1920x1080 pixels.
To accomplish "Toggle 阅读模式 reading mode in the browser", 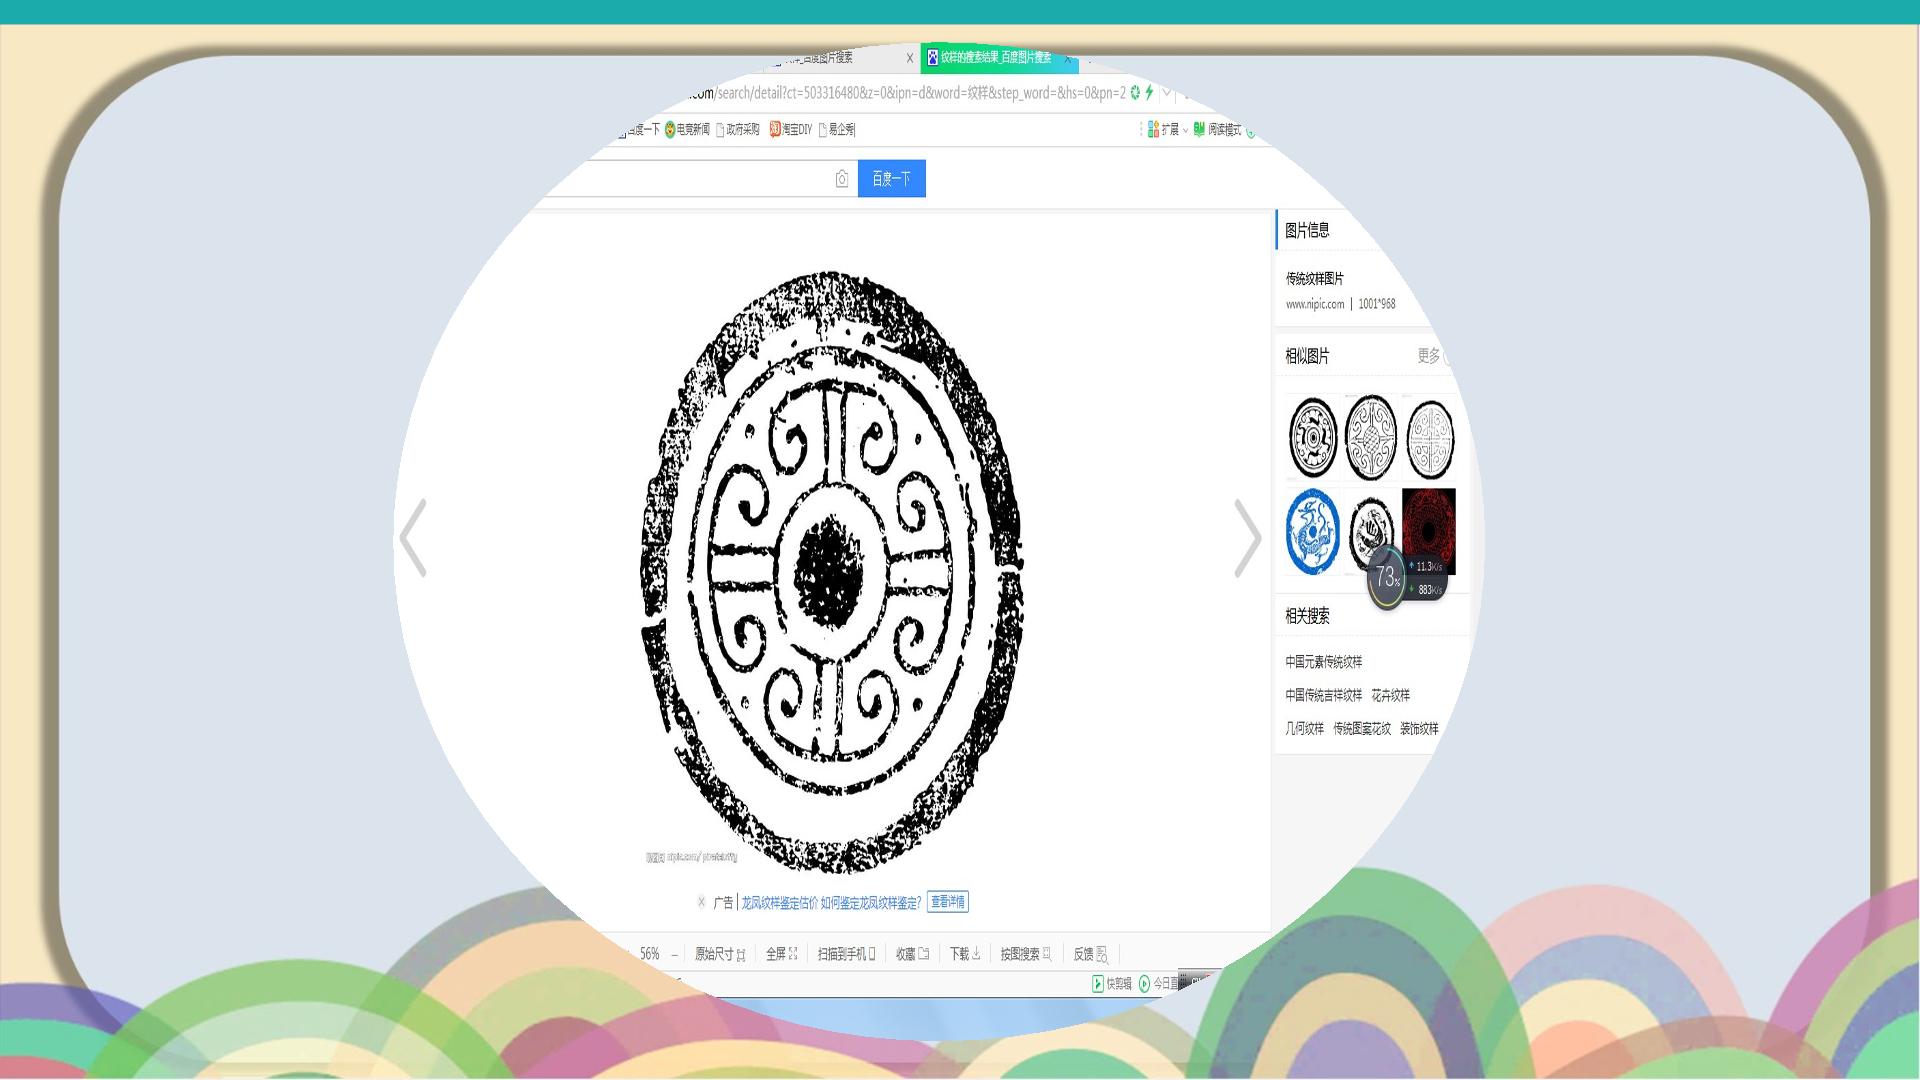I will (x=1217, y=130).
